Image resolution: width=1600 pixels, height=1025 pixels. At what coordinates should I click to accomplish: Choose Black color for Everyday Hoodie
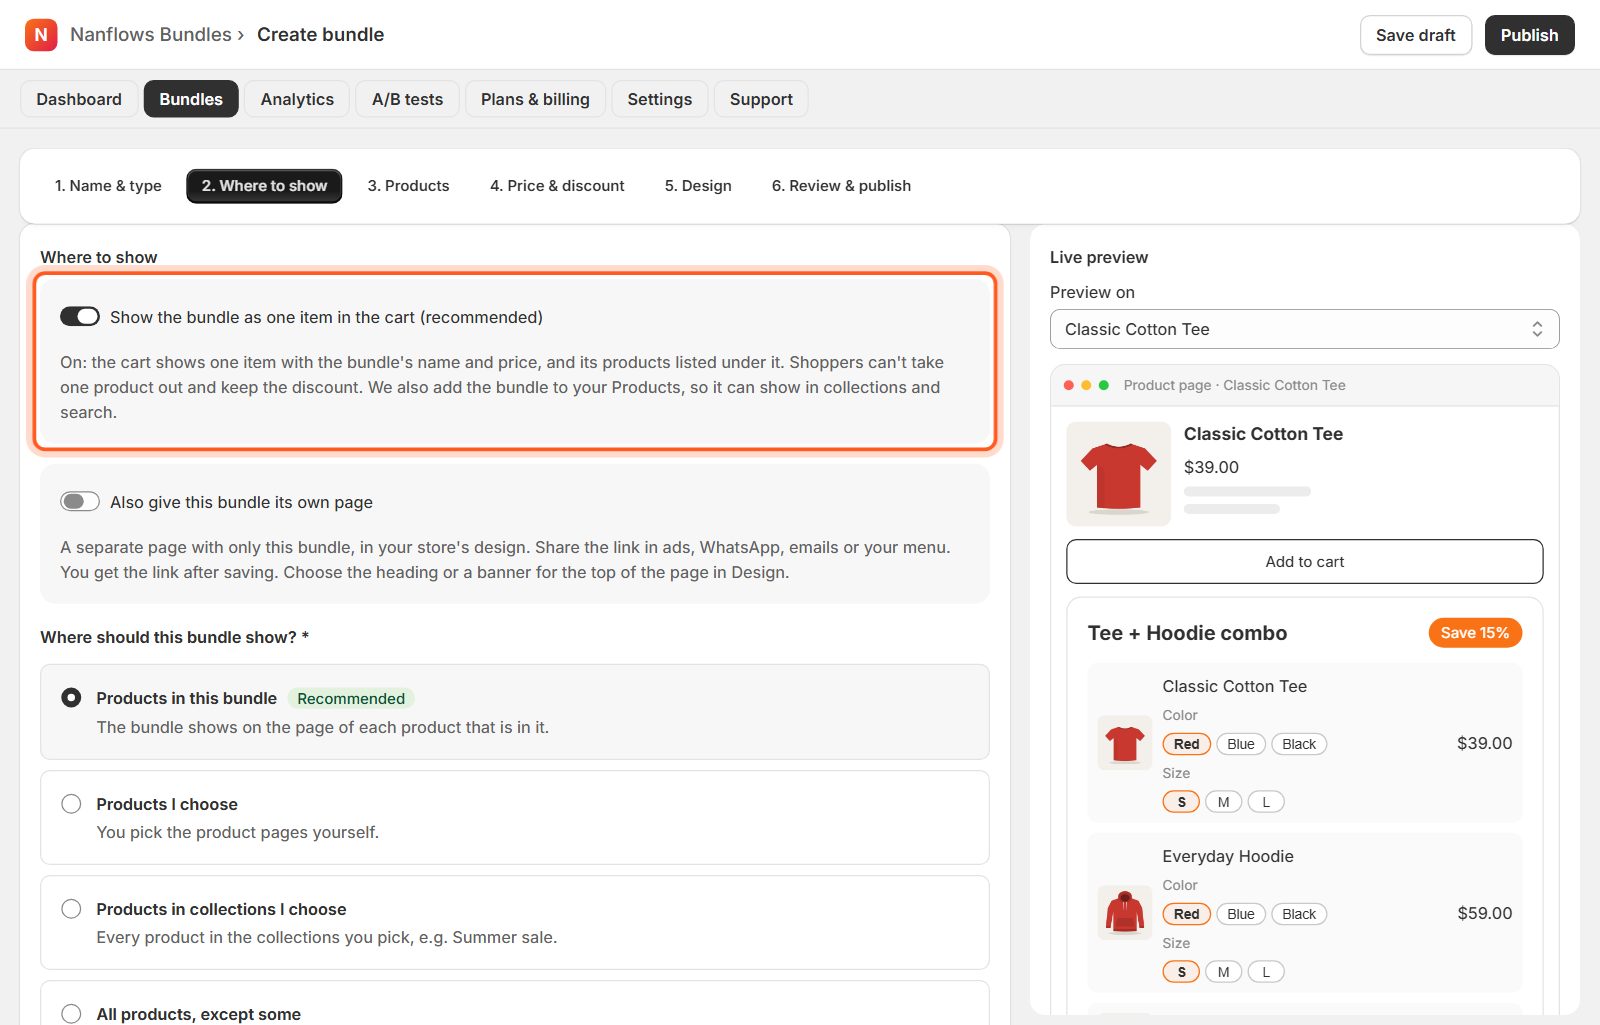pos(1299,914)
